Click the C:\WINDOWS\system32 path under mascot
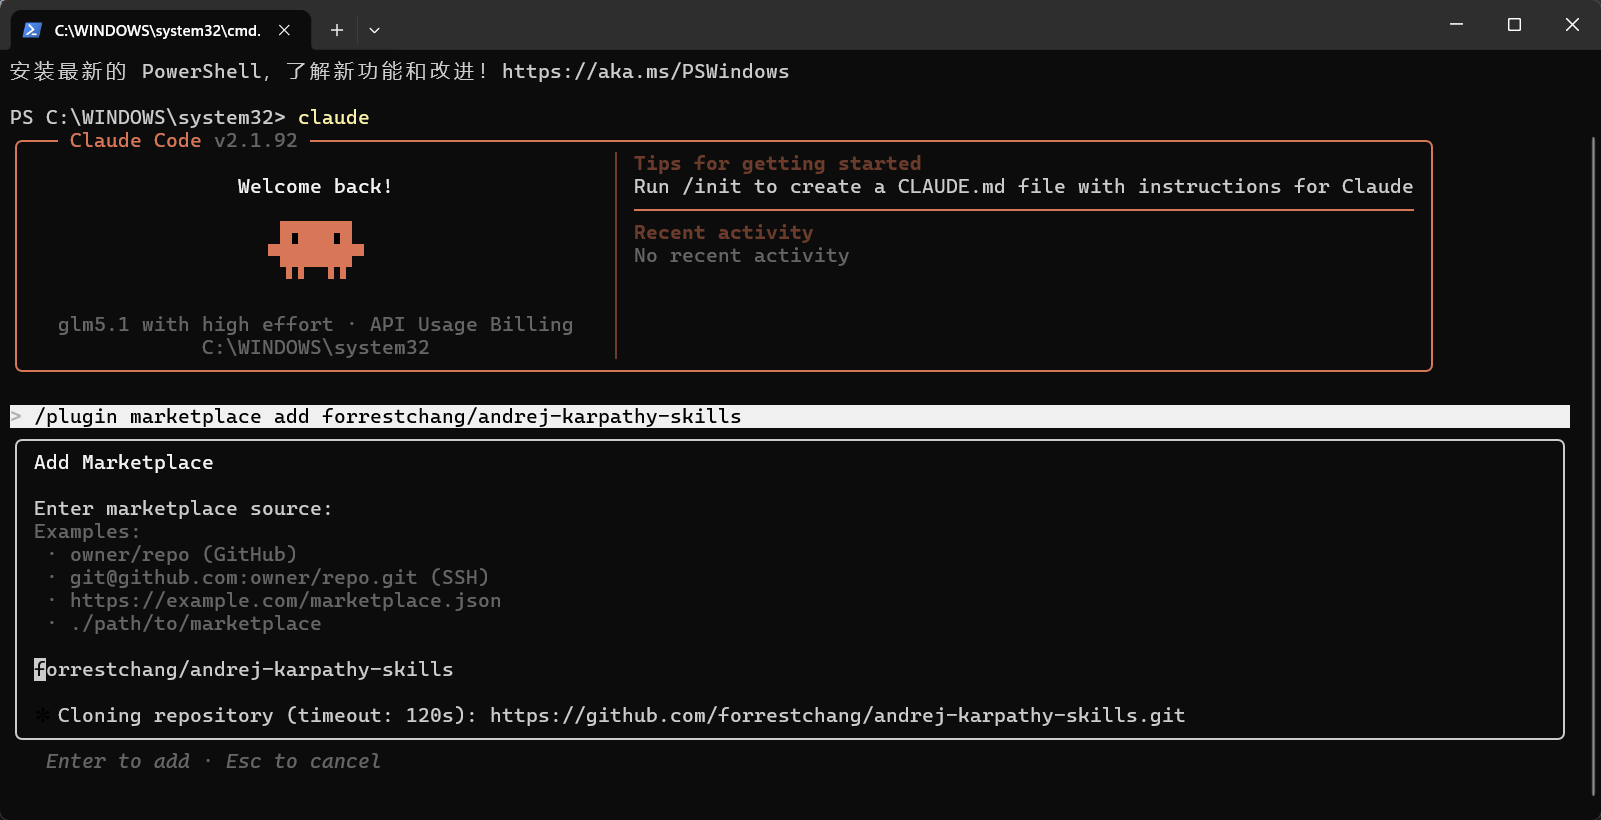This screenshot has height=820, width=1601. tap(315, 347)
